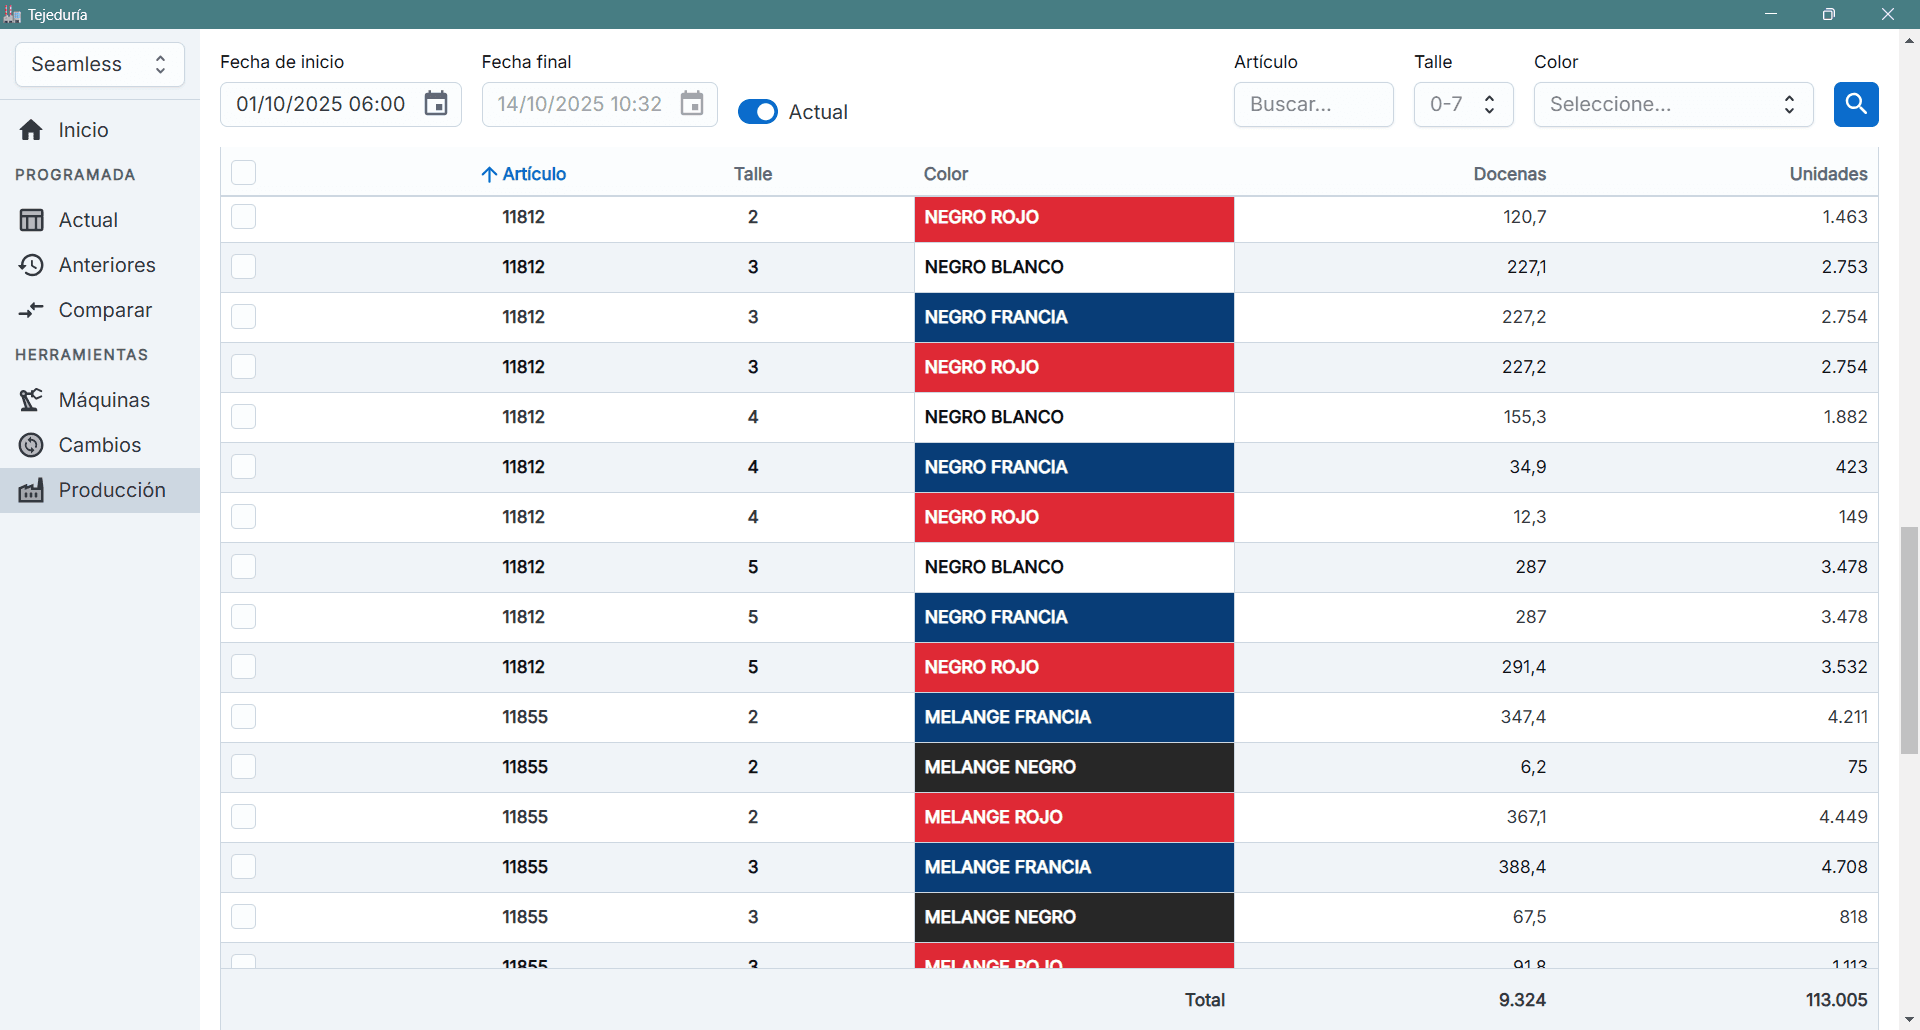Viewport: 1920px width, 1030px height.
Task: Open the Fecha de inicio calendar icon
Action: tap(436, 104)
